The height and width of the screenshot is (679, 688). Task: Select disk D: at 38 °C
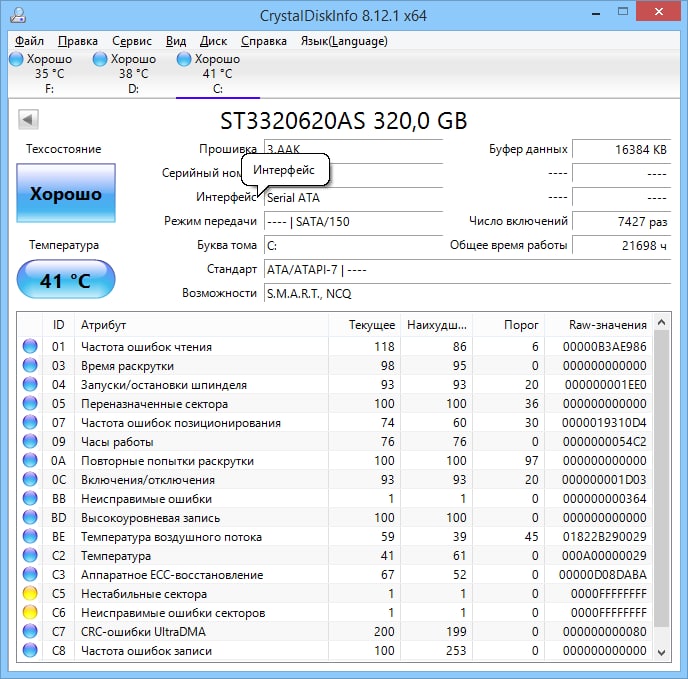pyautogui.click(x=125, y=73)
